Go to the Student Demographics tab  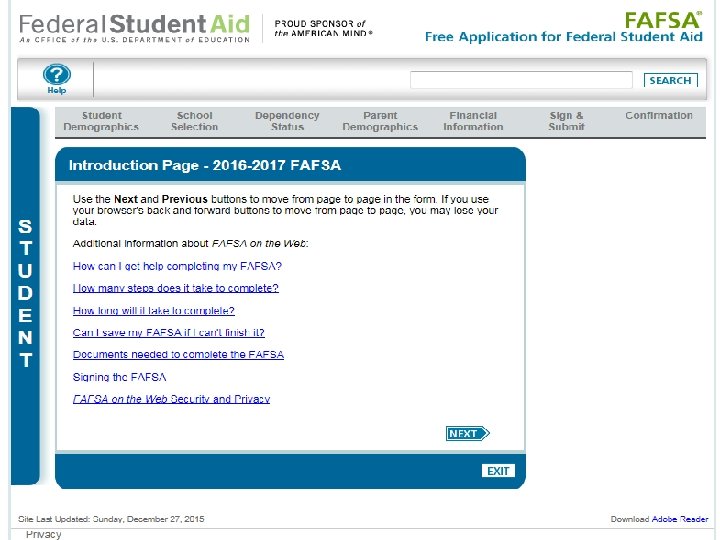[x=101, y=121]
